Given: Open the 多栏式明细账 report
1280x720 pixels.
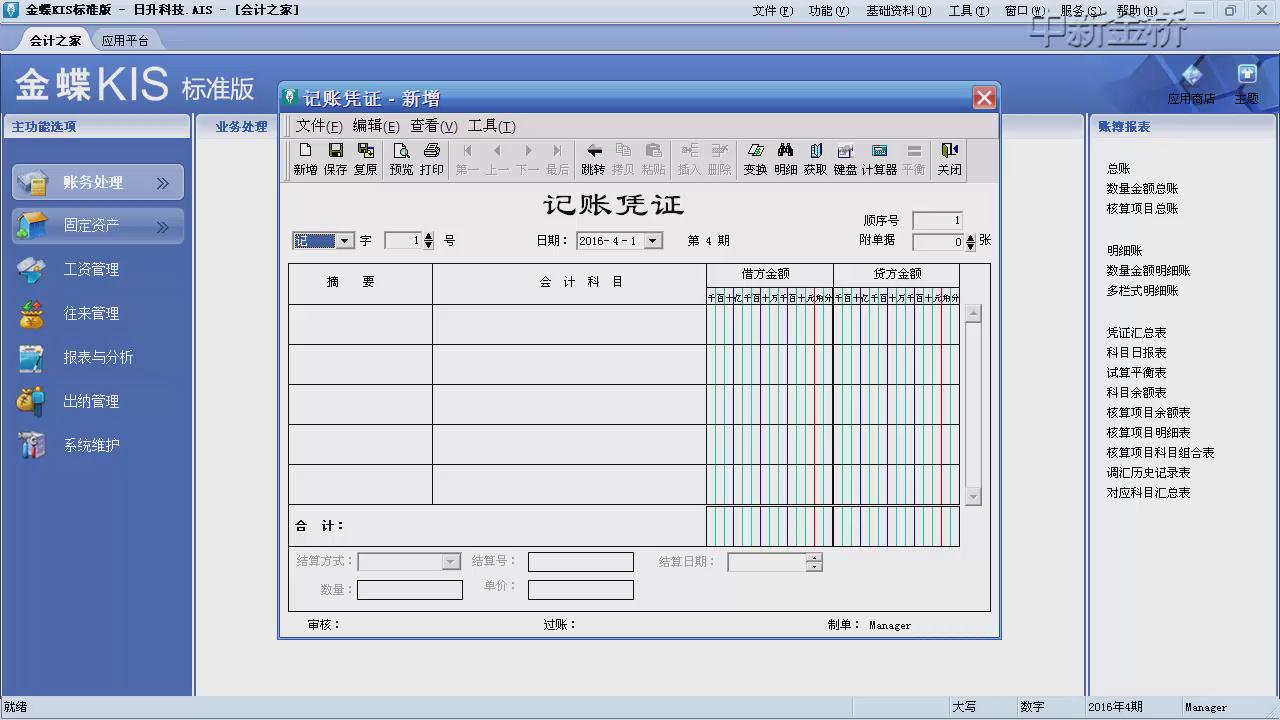Looking at the screenshot, I should click(x=1142, y=291).
